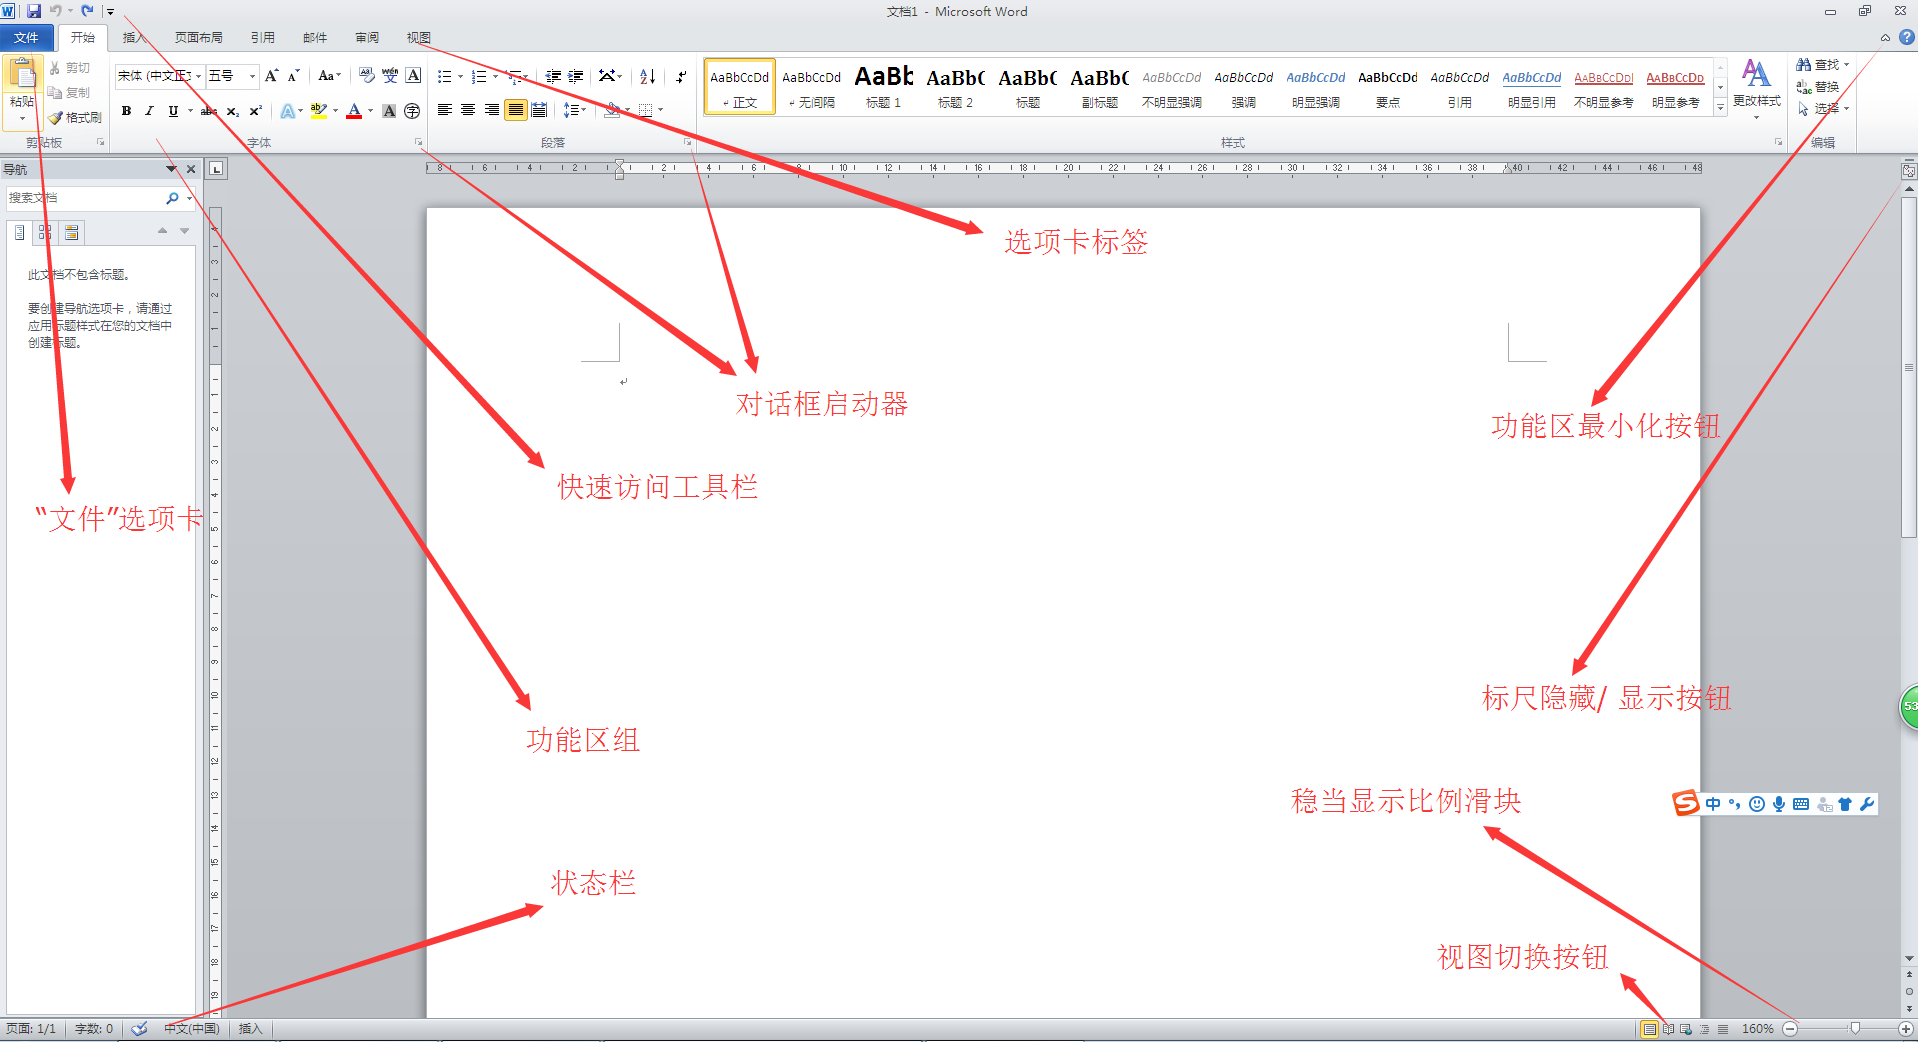
Task: Click the enclosed character (字) icon
Action: coord(412,111)
